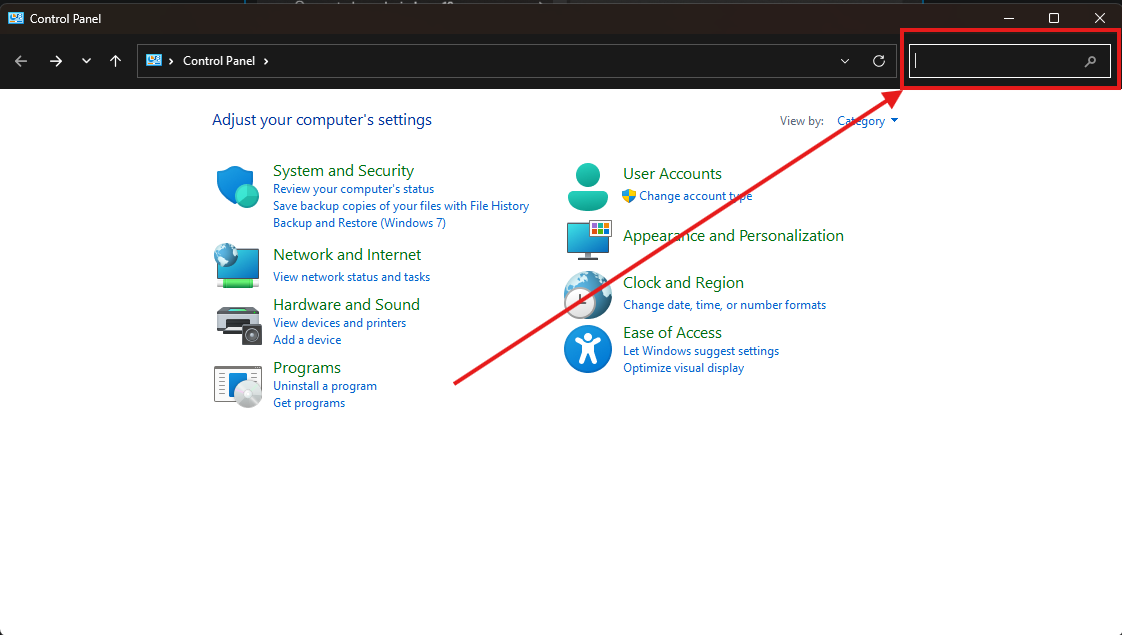
Task: Click the Programs disc icon
Action: point(238,387)
